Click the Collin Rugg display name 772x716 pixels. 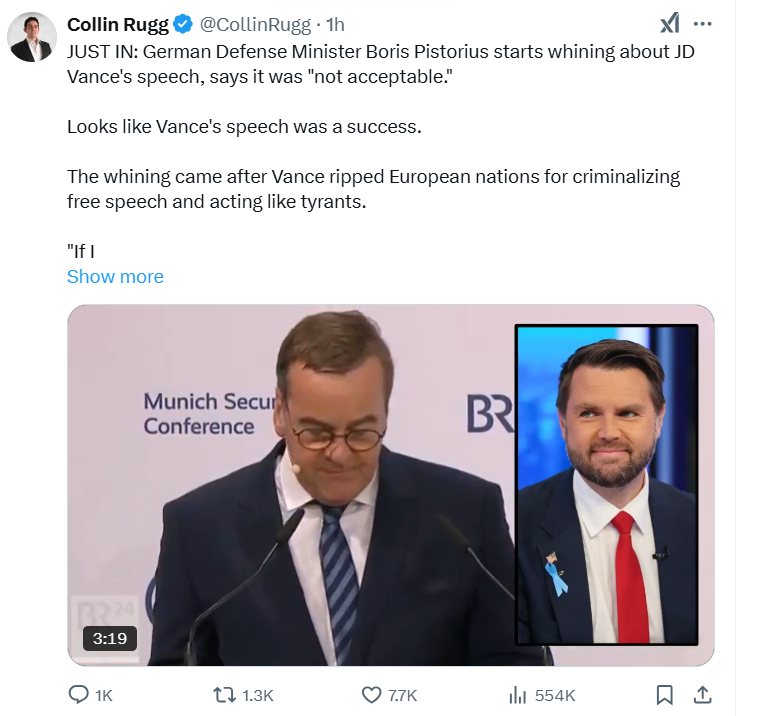point(117,24)
